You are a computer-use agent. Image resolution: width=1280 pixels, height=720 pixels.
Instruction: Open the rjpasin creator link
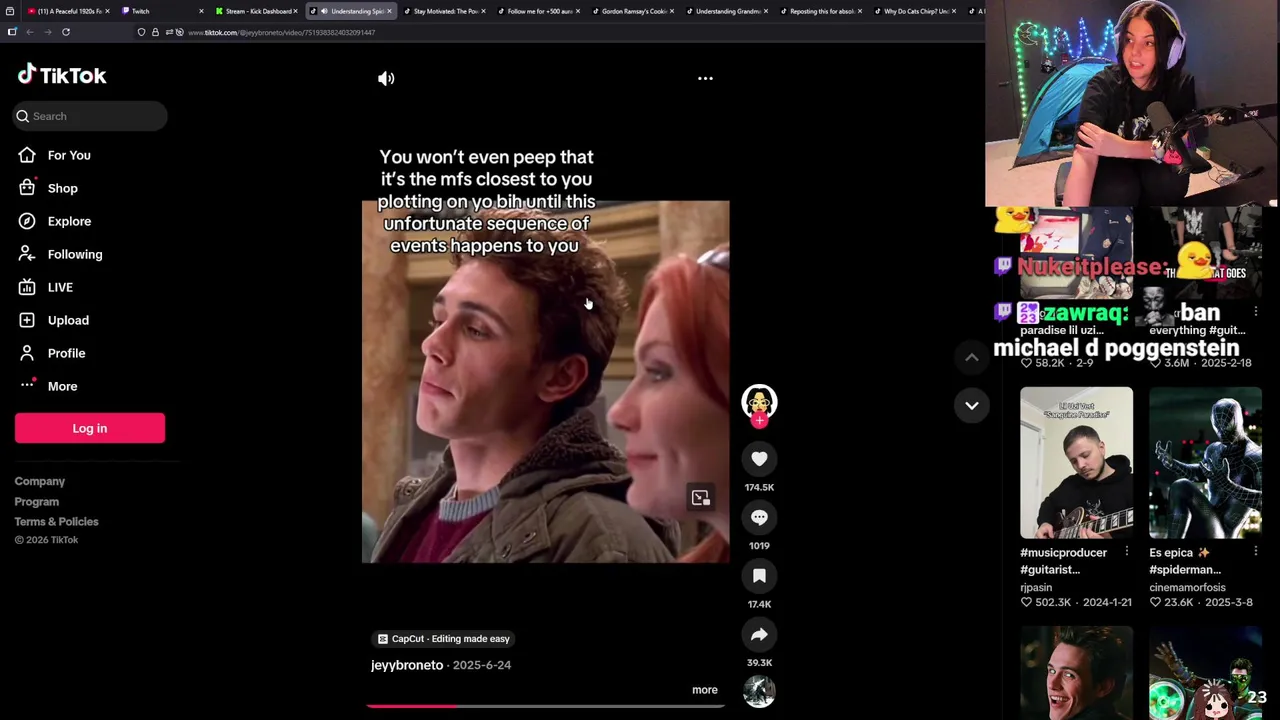click(1036, 587)
